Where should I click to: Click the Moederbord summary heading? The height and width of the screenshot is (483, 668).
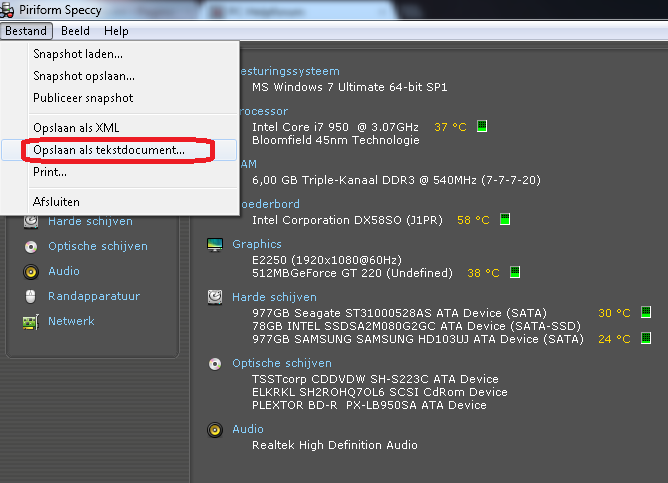click(270, 204)
